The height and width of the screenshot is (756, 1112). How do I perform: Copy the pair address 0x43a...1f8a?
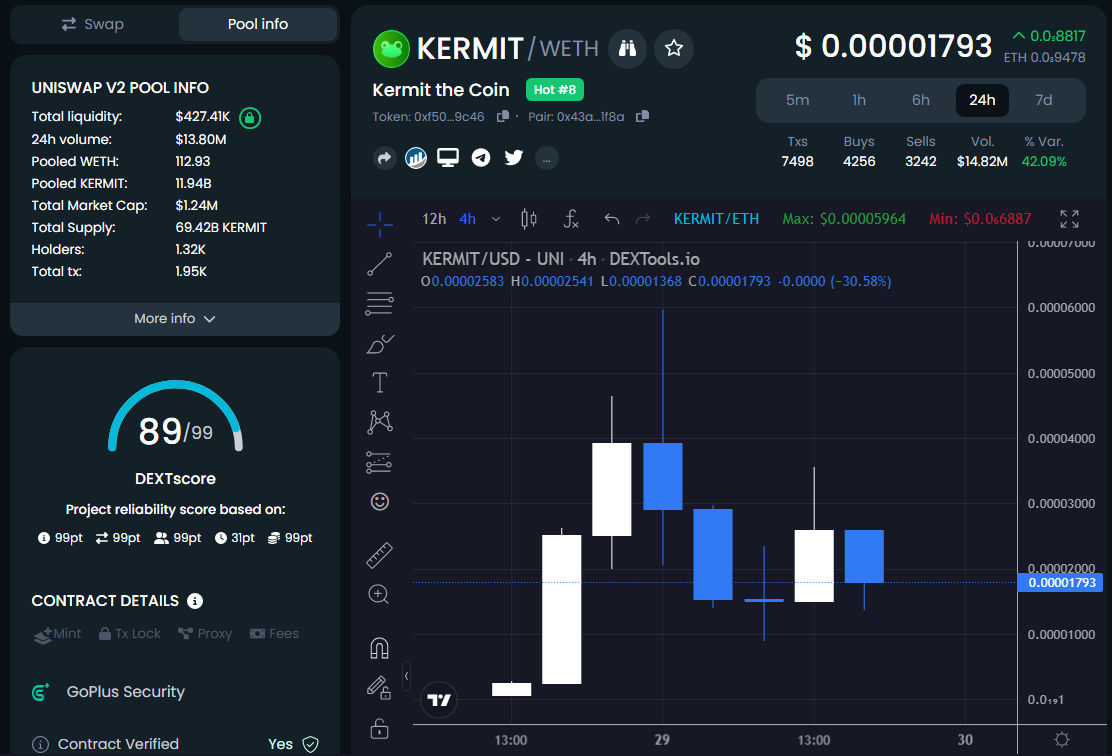(643, 116)
